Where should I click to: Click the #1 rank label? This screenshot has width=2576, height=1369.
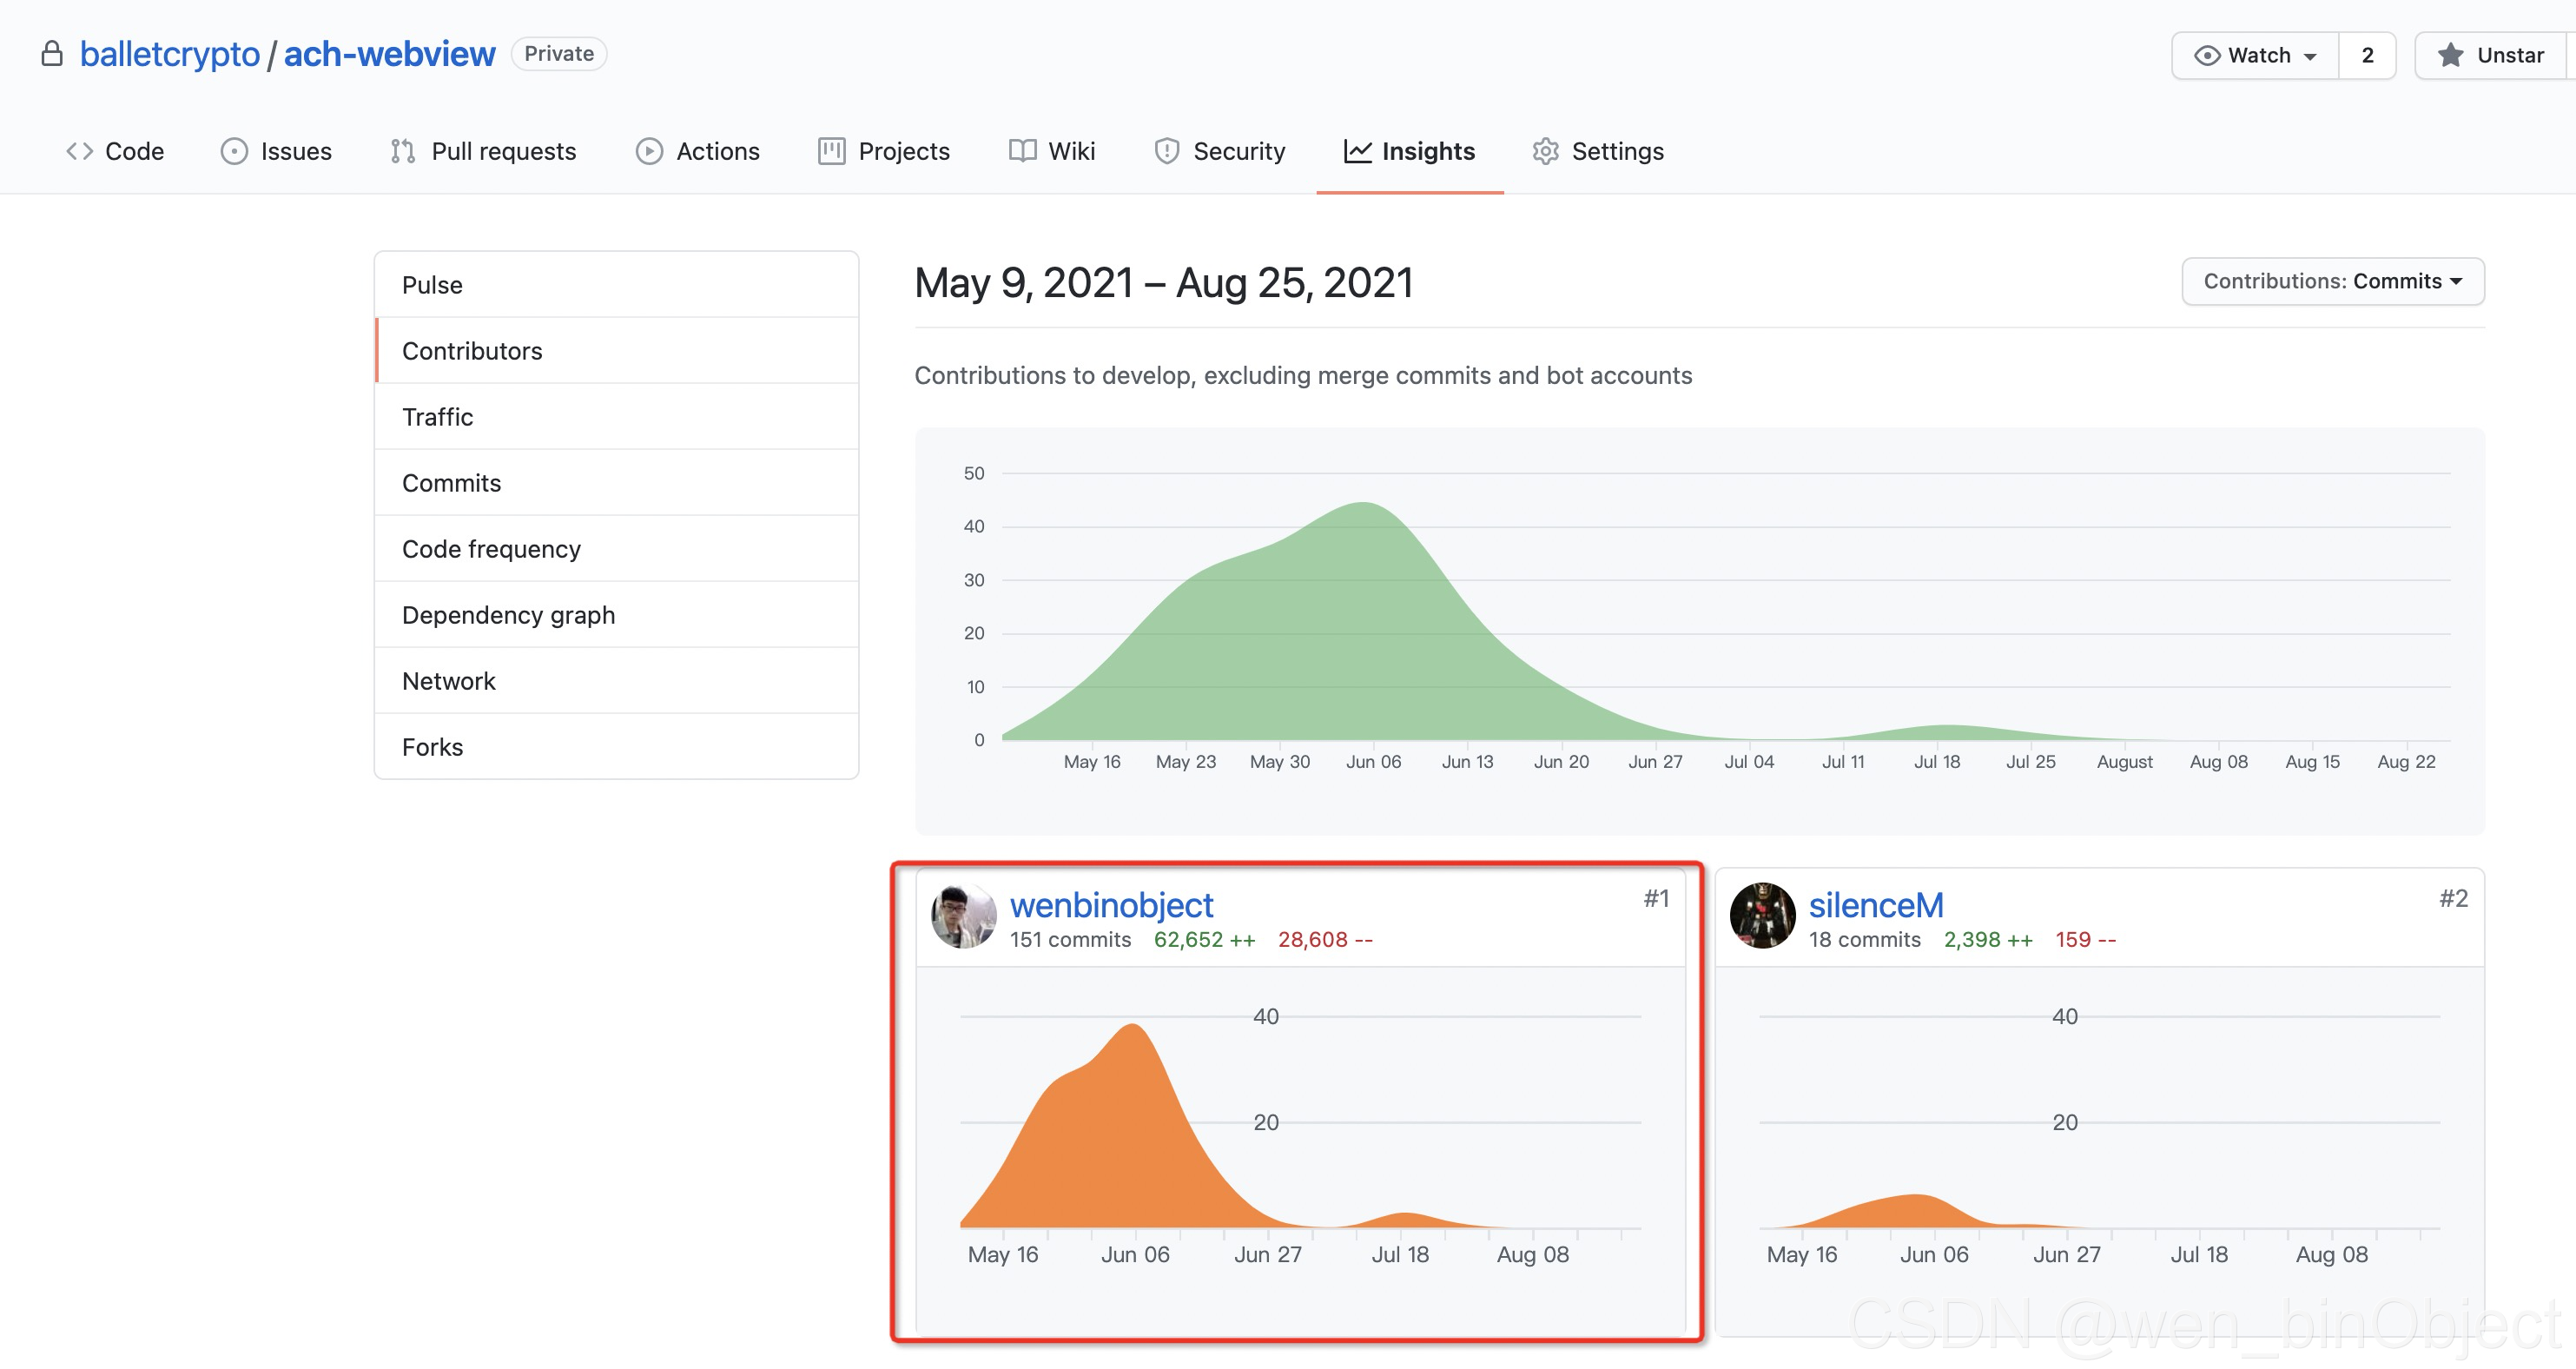(x=1656, y=898)
